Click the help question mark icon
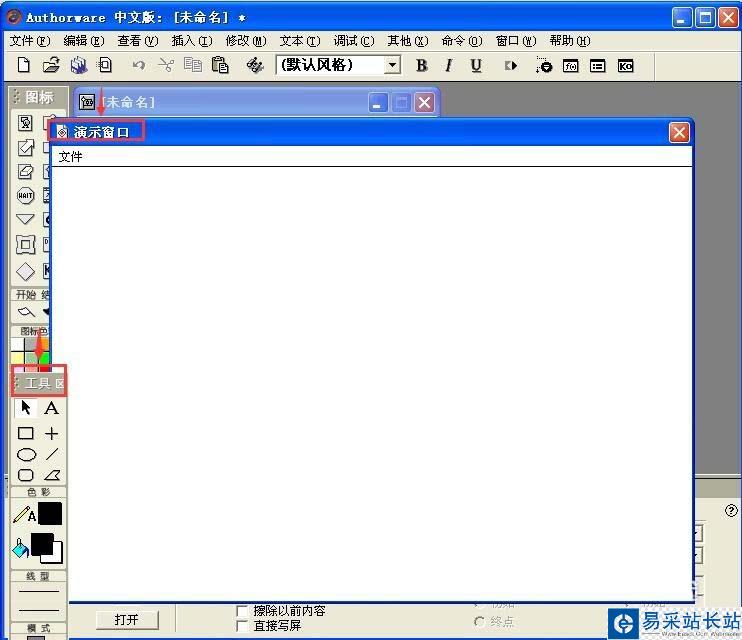This screenshot has height=640, width=742. coord(731,510)
